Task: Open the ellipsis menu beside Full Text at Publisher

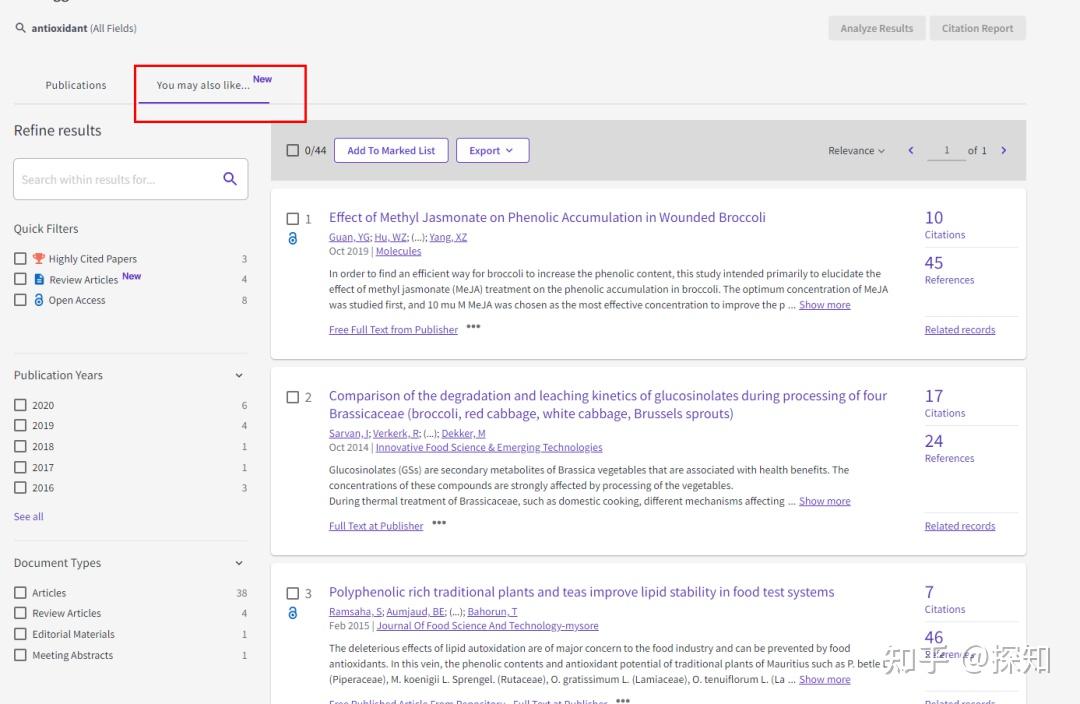Action: (438, 522)
